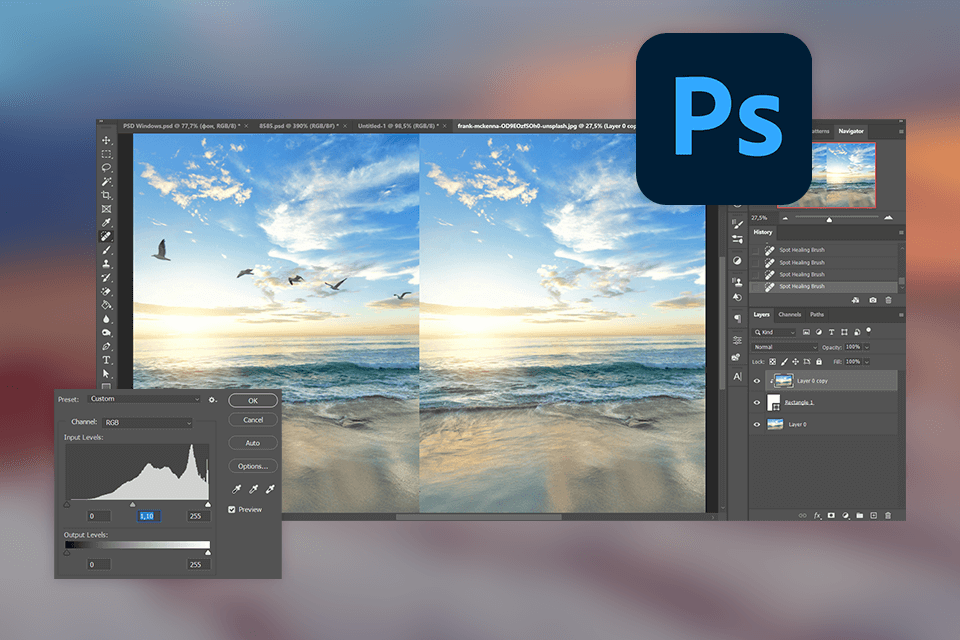Click the white point eyedropper in Levels

(x=269, y=489)
